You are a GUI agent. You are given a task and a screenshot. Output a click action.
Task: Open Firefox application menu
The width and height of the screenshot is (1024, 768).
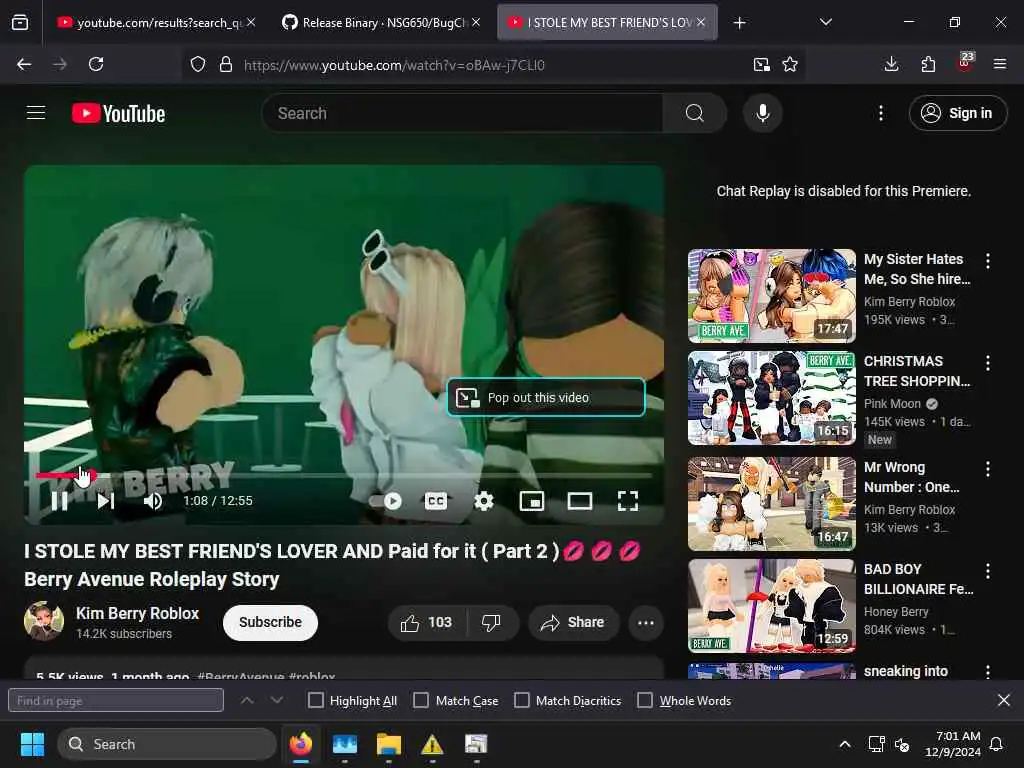(x=1000, y=64)
